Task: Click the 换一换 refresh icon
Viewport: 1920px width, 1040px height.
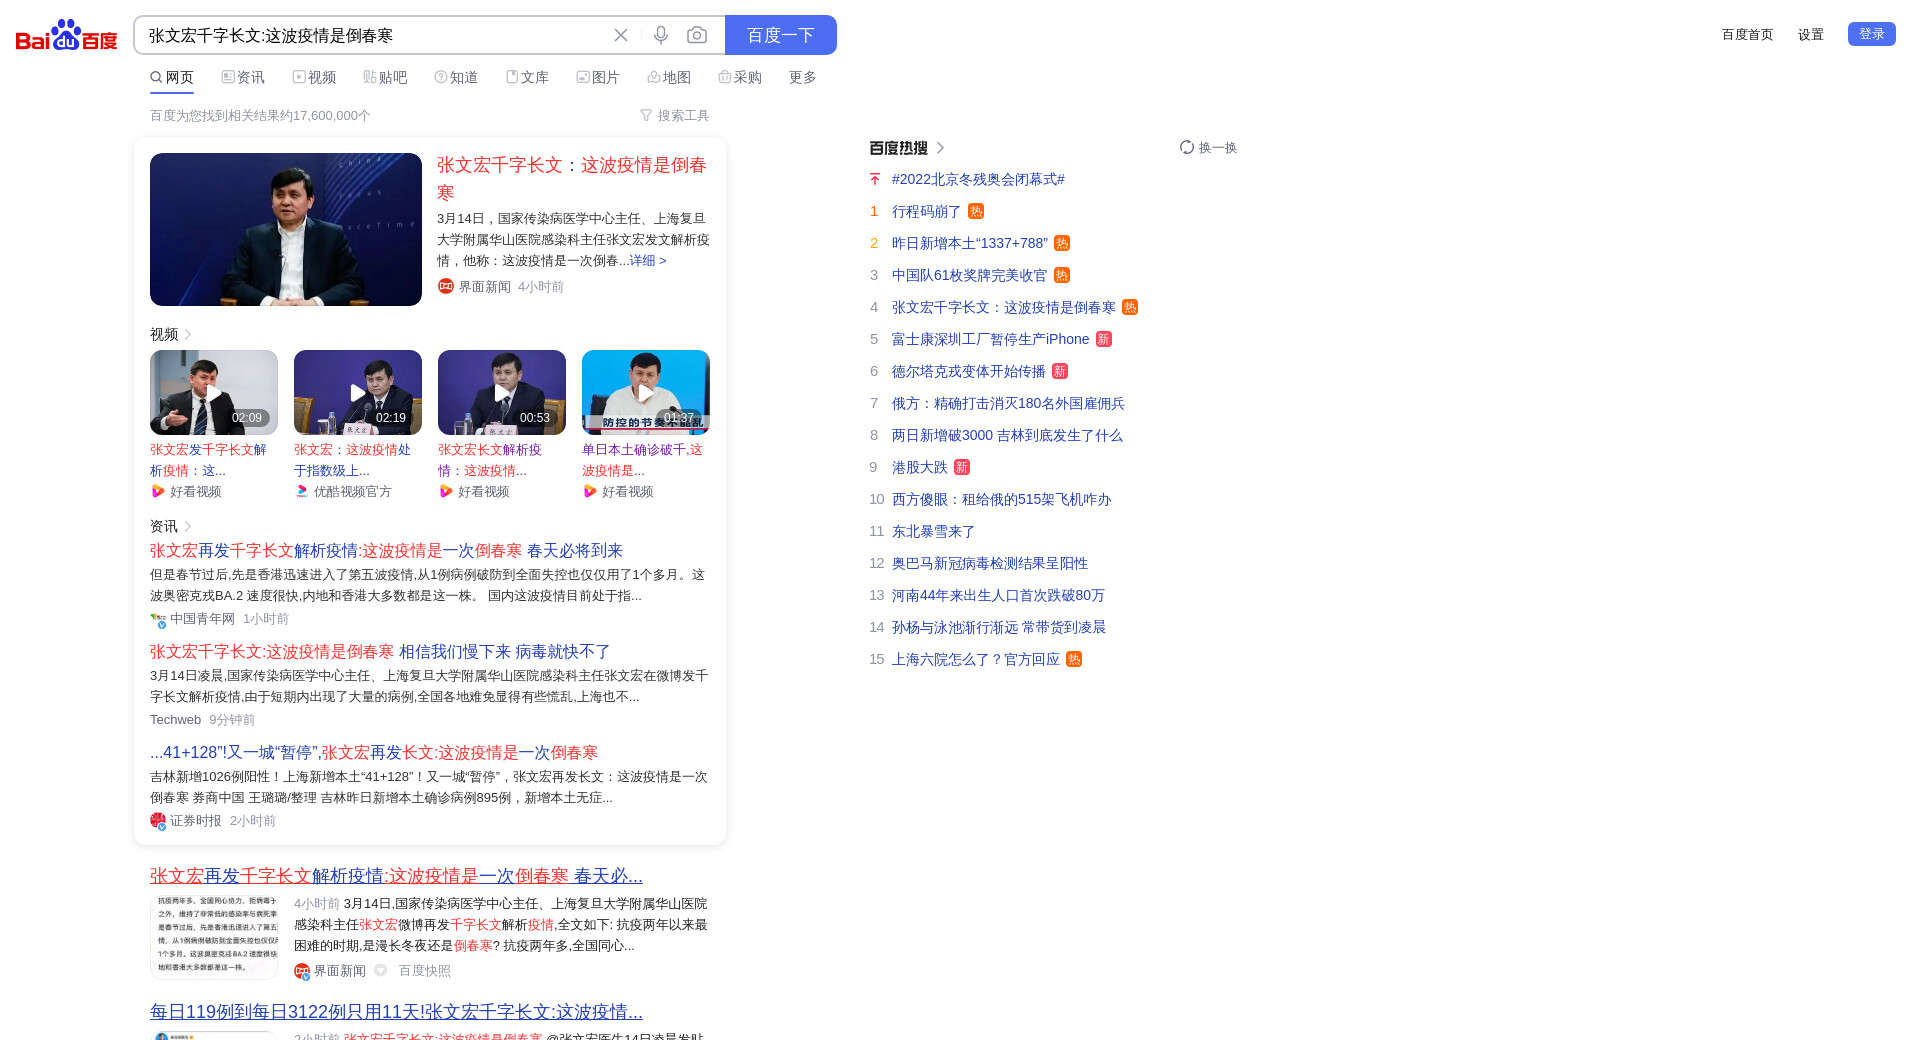Action: [1187, 147]
